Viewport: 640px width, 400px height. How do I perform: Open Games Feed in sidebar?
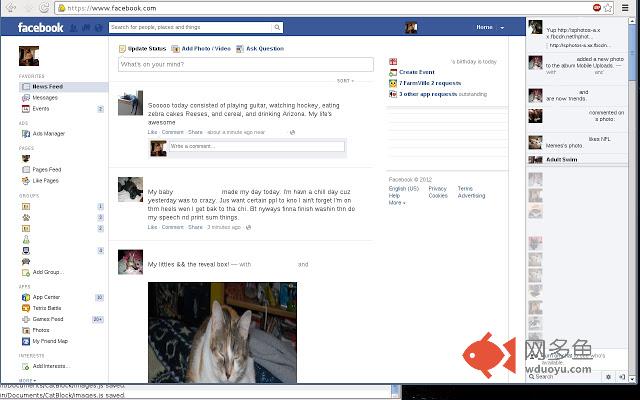click(48, 319)
